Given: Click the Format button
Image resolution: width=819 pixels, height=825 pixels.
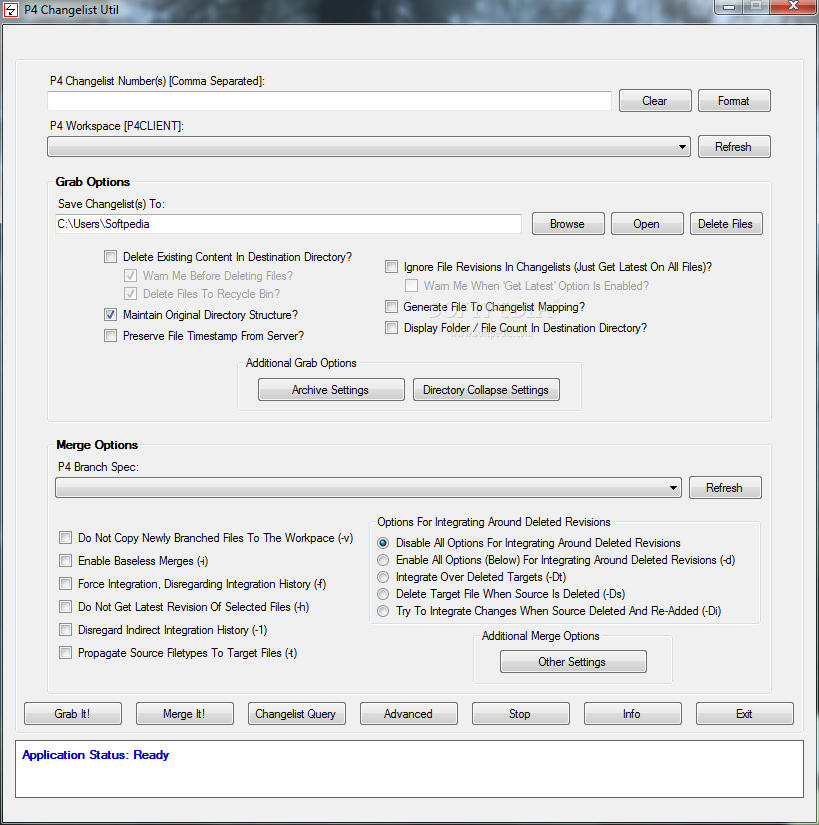Looking at the screenshot, I should (734, 100).
